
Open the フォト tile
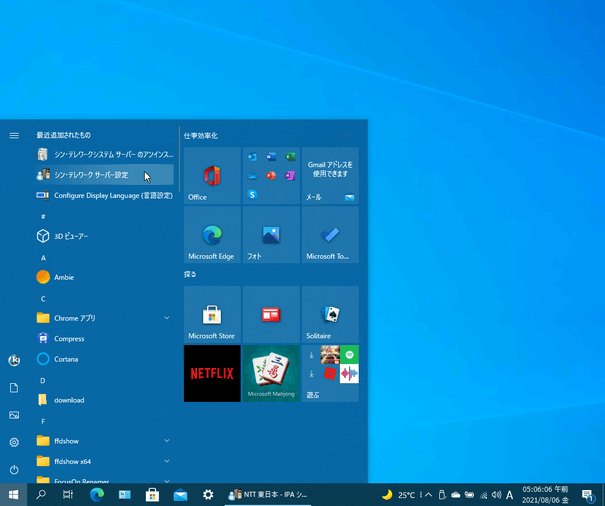coord(271,235)
